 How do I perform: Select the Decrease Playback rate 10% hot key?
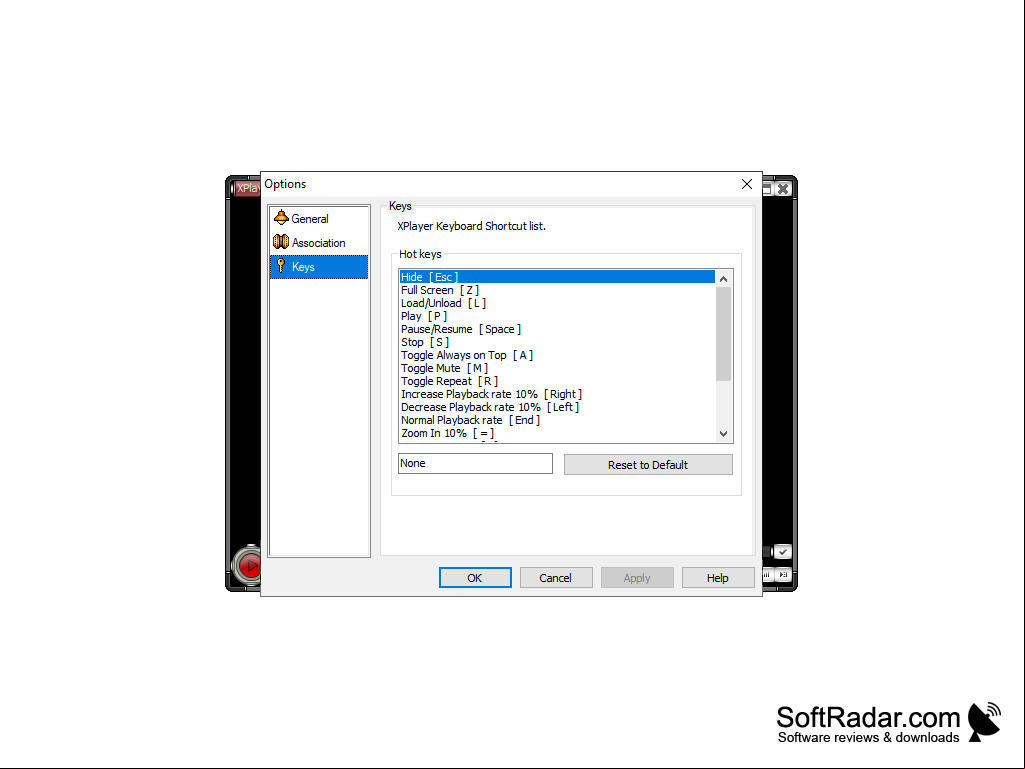(557, 407)
